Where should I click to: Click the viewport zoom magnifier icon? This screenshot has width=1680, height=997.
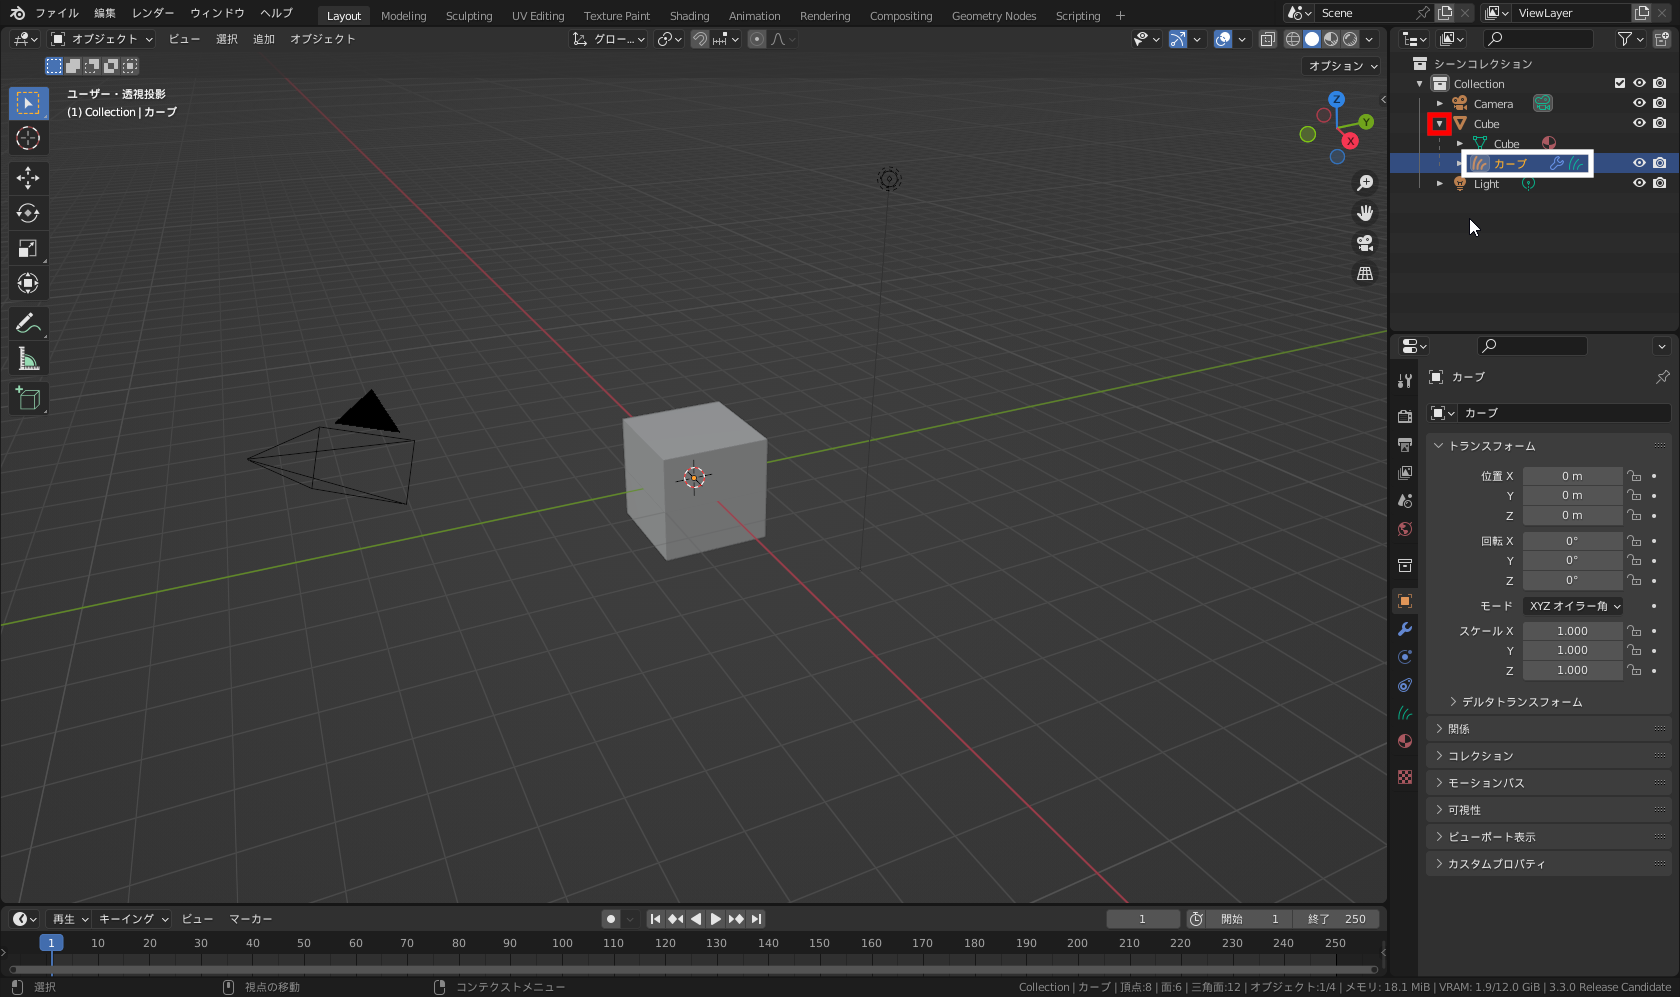1365,183
